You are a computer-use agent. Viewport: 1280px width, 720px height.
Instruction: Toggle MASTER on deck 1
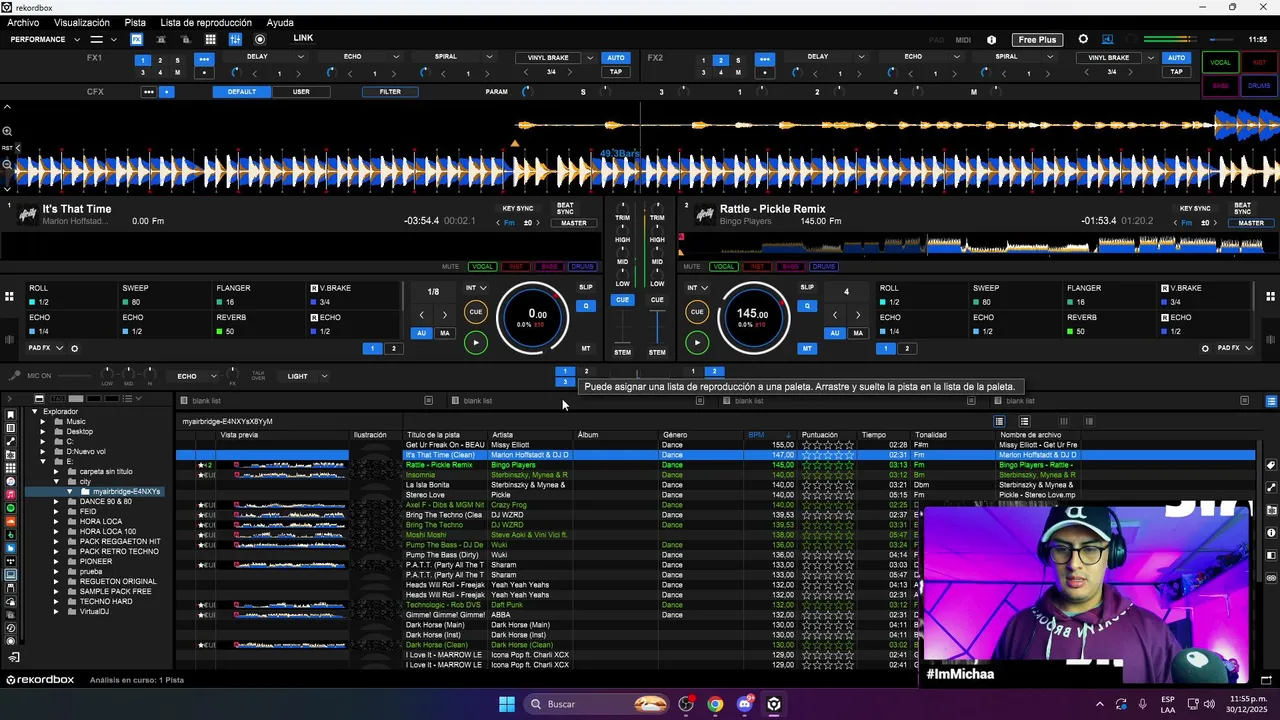pos(574,223)
